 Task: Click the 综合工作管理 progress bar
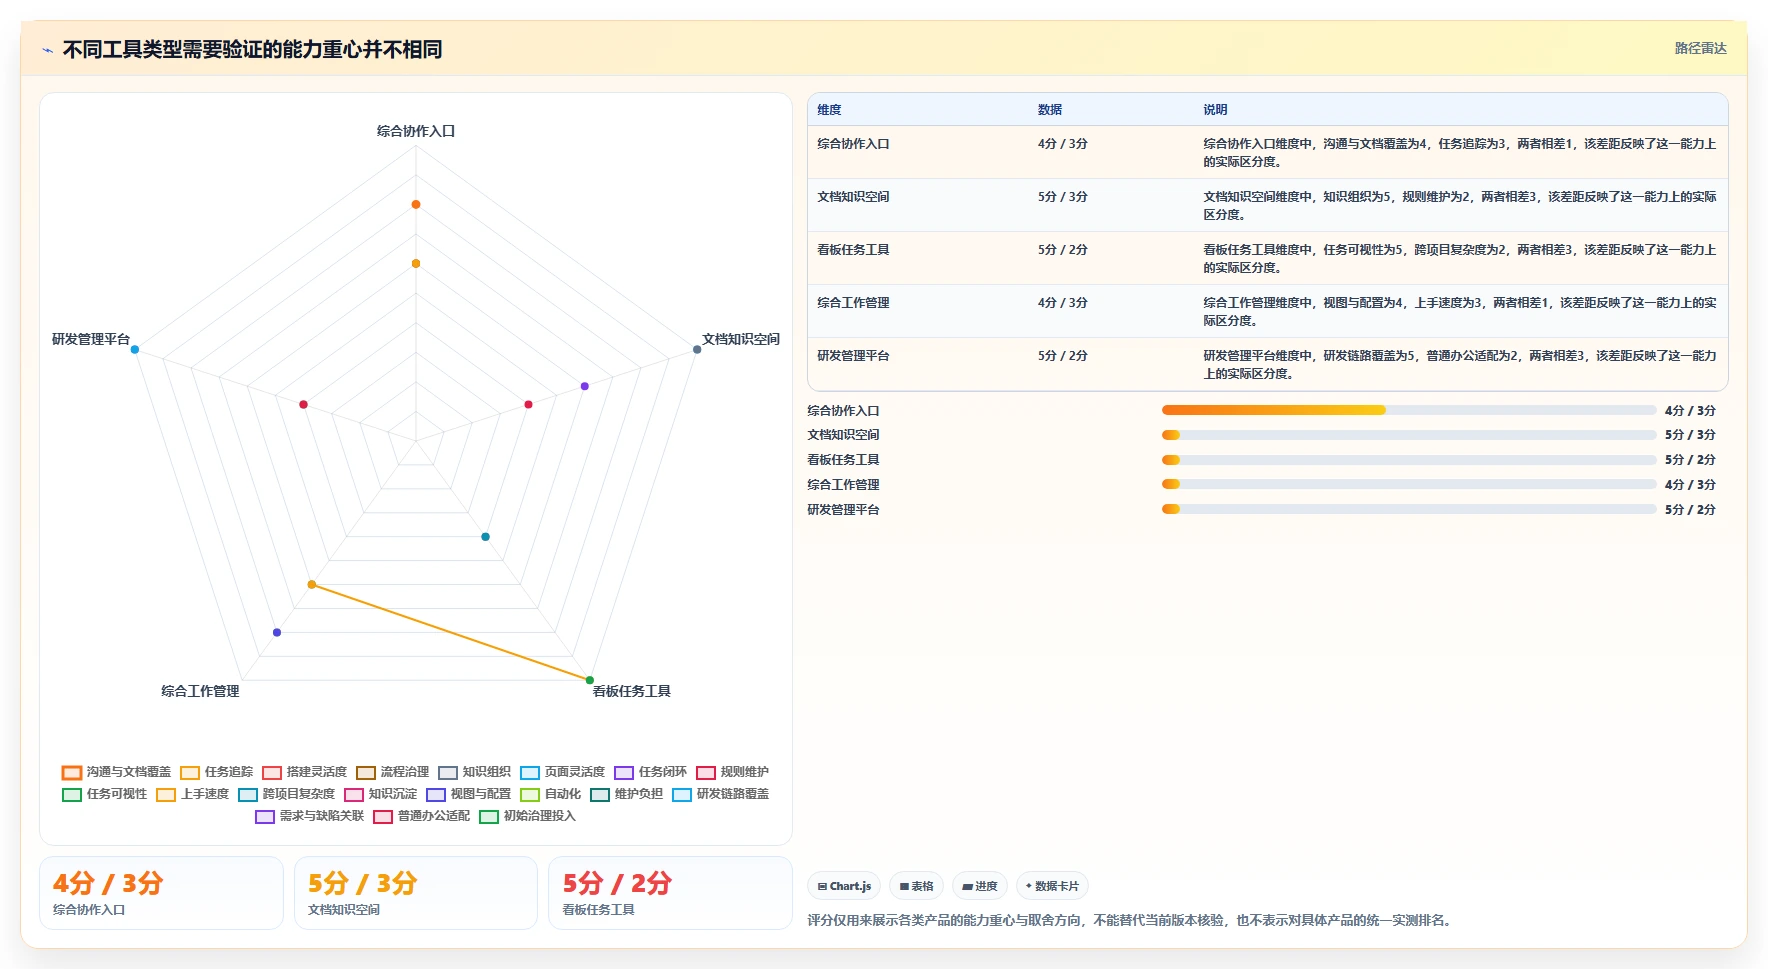coord(1409,484)
